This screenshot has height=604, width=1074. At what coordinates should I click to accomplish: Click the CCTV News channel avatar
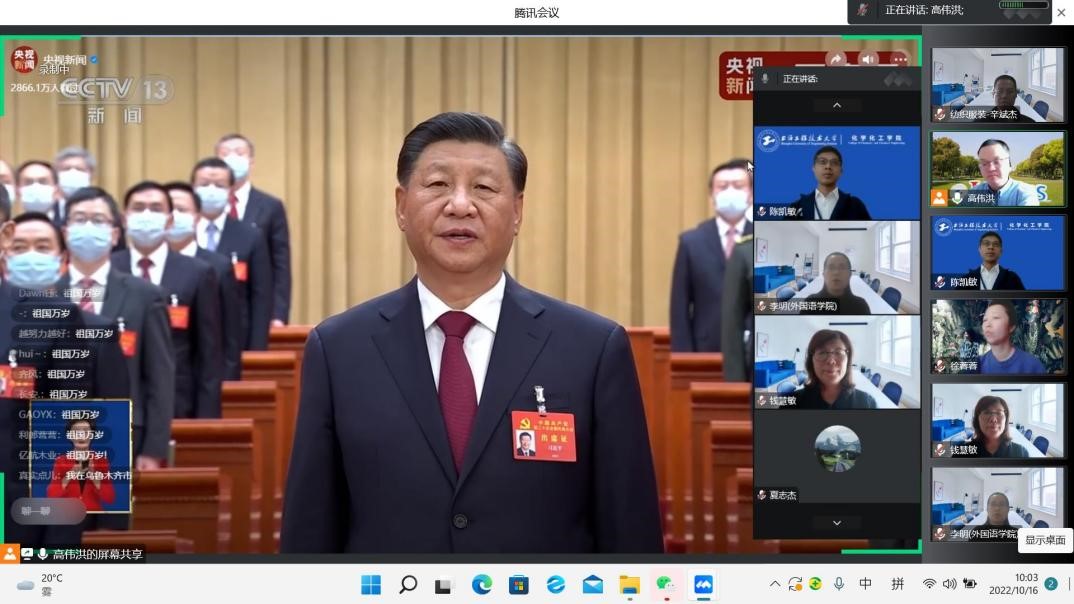click(23, 60)
